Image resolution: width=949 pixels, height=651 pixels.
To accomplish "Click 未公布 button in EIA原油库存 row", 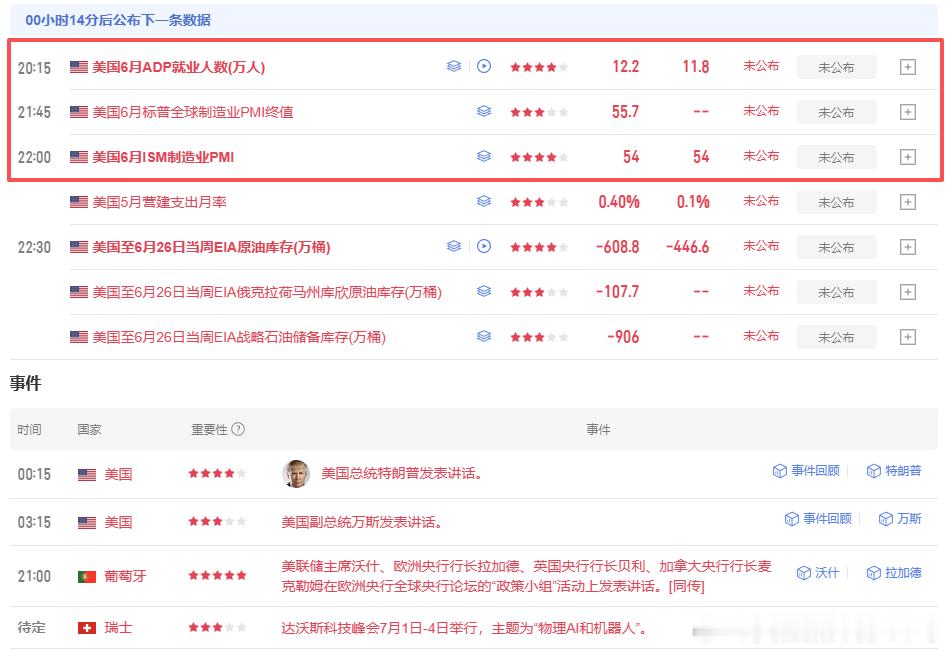I will point(836,247).
